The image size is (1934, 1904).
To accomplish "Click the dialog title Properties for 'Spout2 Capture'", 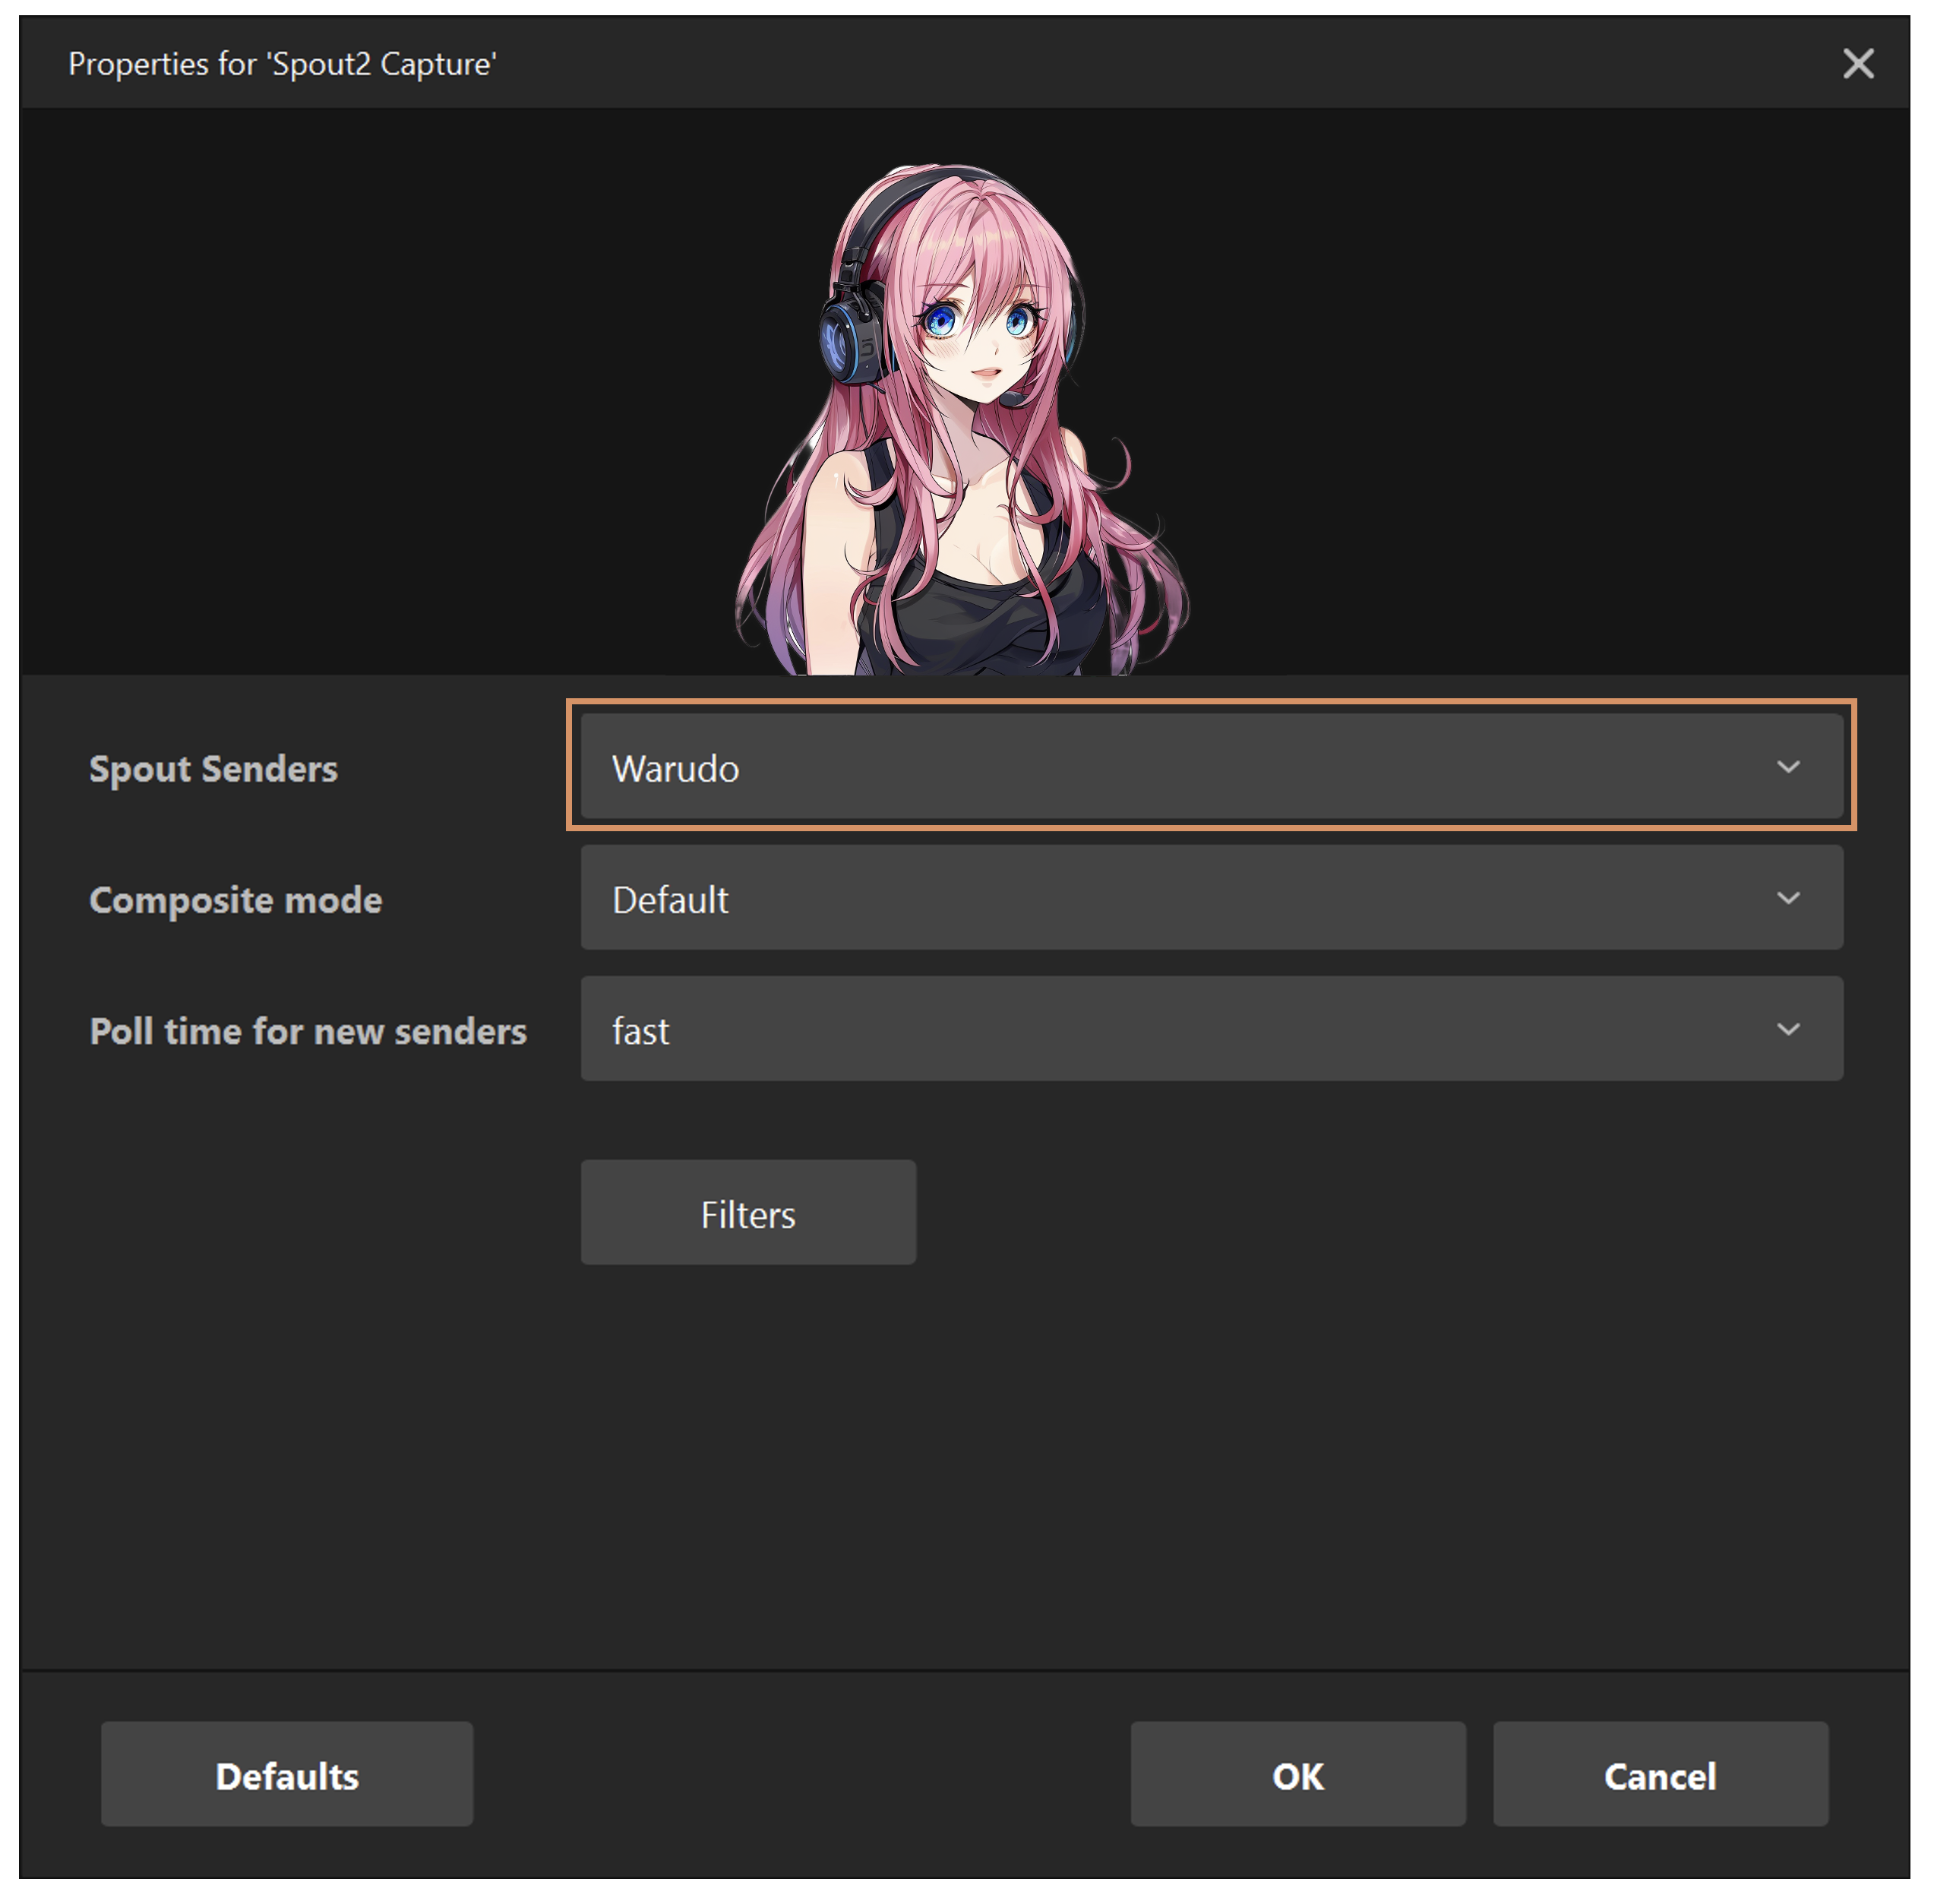I will click(x=282, y=64).
